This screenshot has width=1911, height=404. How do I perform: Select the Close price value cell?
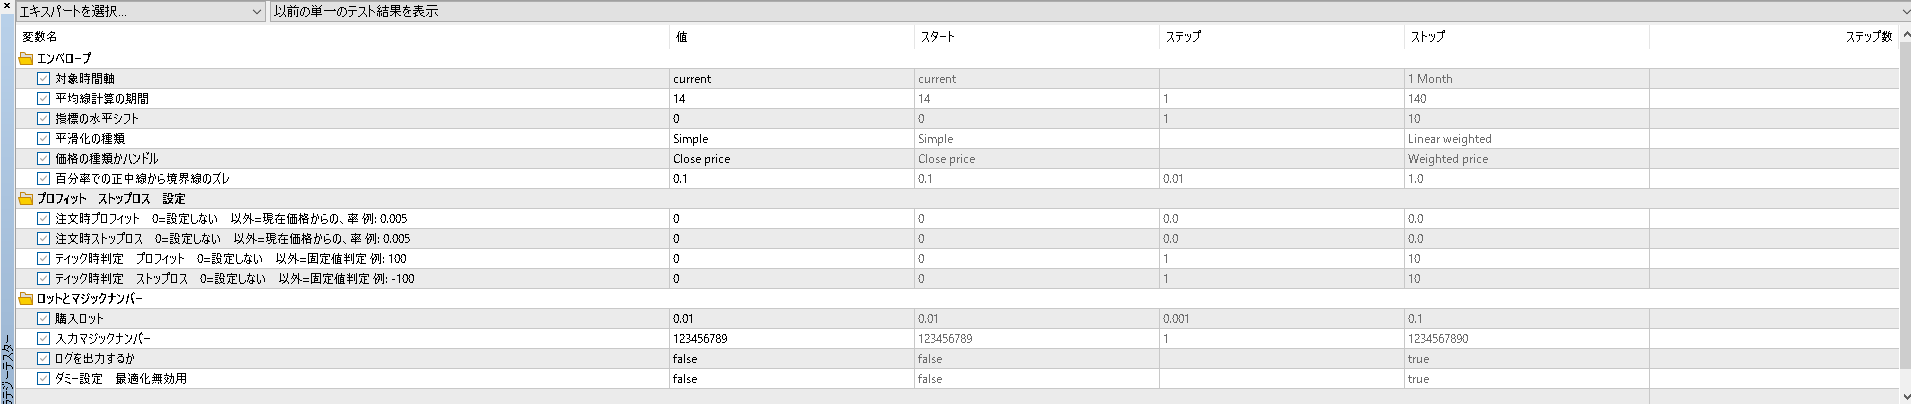pyautogui.click(x=792, y=159)
